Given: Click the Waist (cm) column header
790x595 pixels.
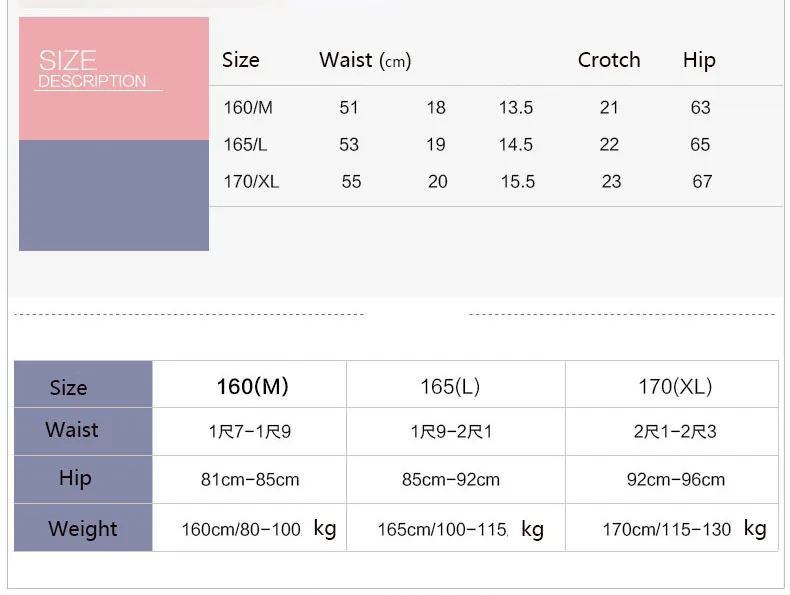Looking at the screenshot, I should tap(365, 60).
